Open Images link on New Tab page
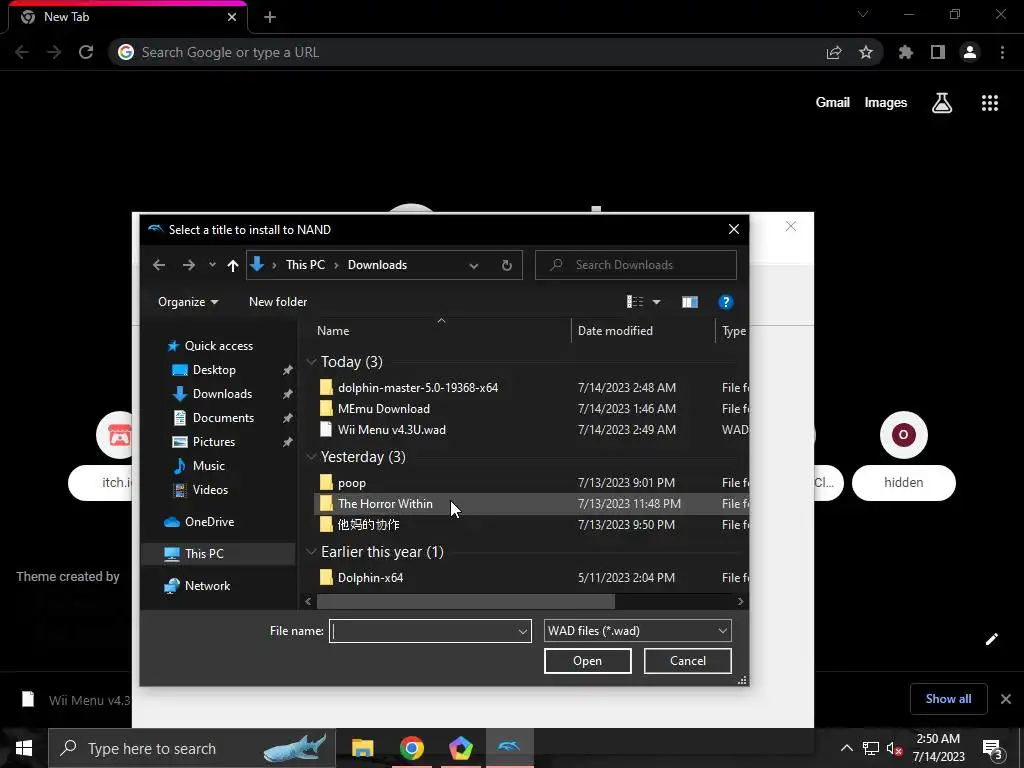Screen dimensions: 1024x768 886,103
